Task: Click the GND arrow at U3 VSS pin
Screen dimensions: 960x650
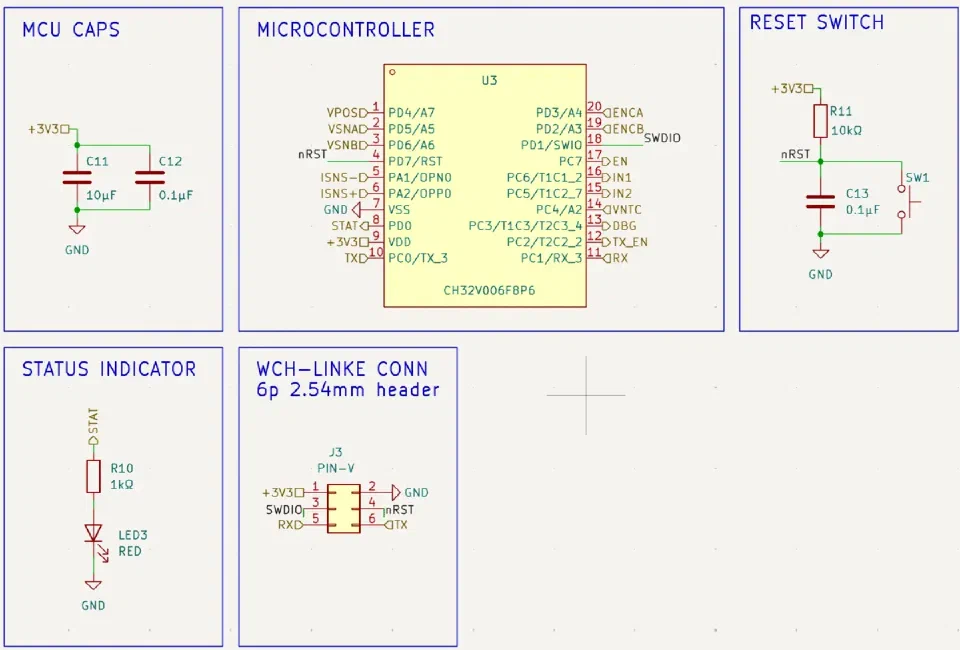Action: click(x=356, y=210)
